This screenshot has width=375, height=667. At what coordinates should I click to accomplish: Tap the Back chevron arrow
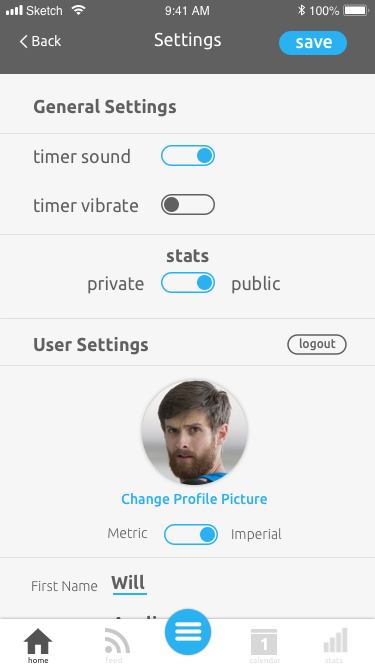pos(23,41)
